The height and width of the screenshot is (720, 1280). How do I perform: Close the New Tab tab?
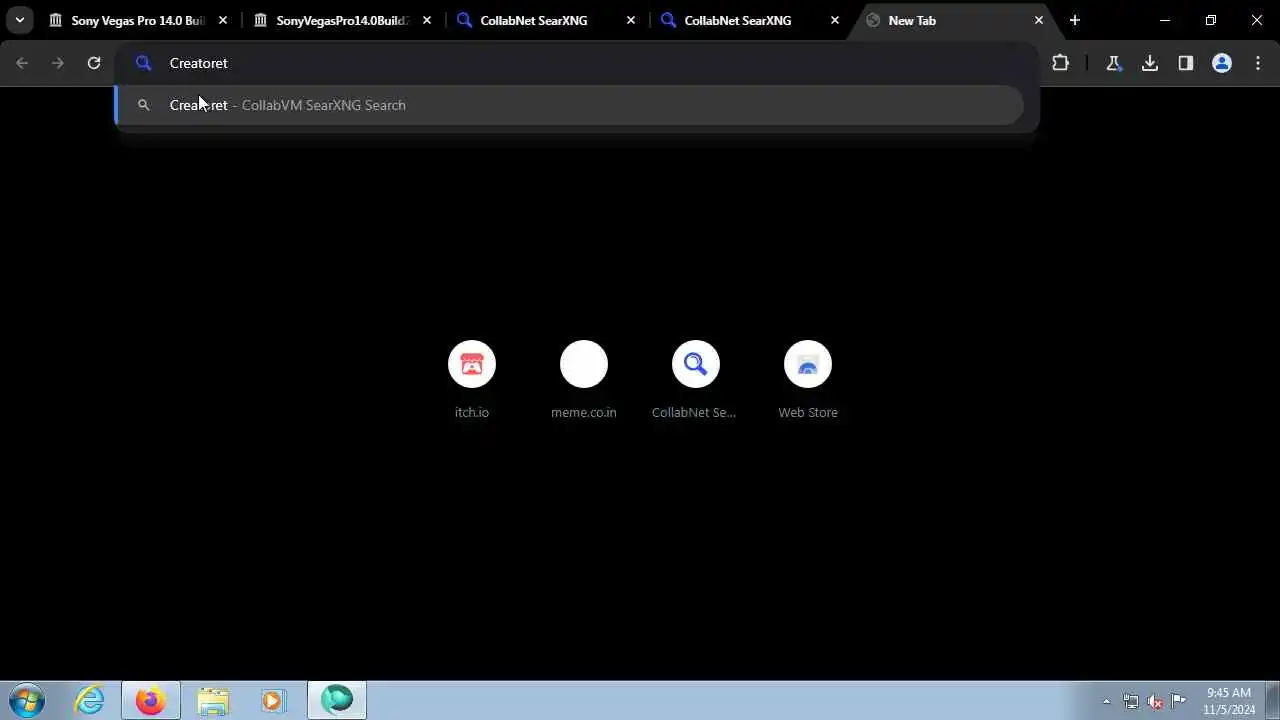[x=1039, y=20]
